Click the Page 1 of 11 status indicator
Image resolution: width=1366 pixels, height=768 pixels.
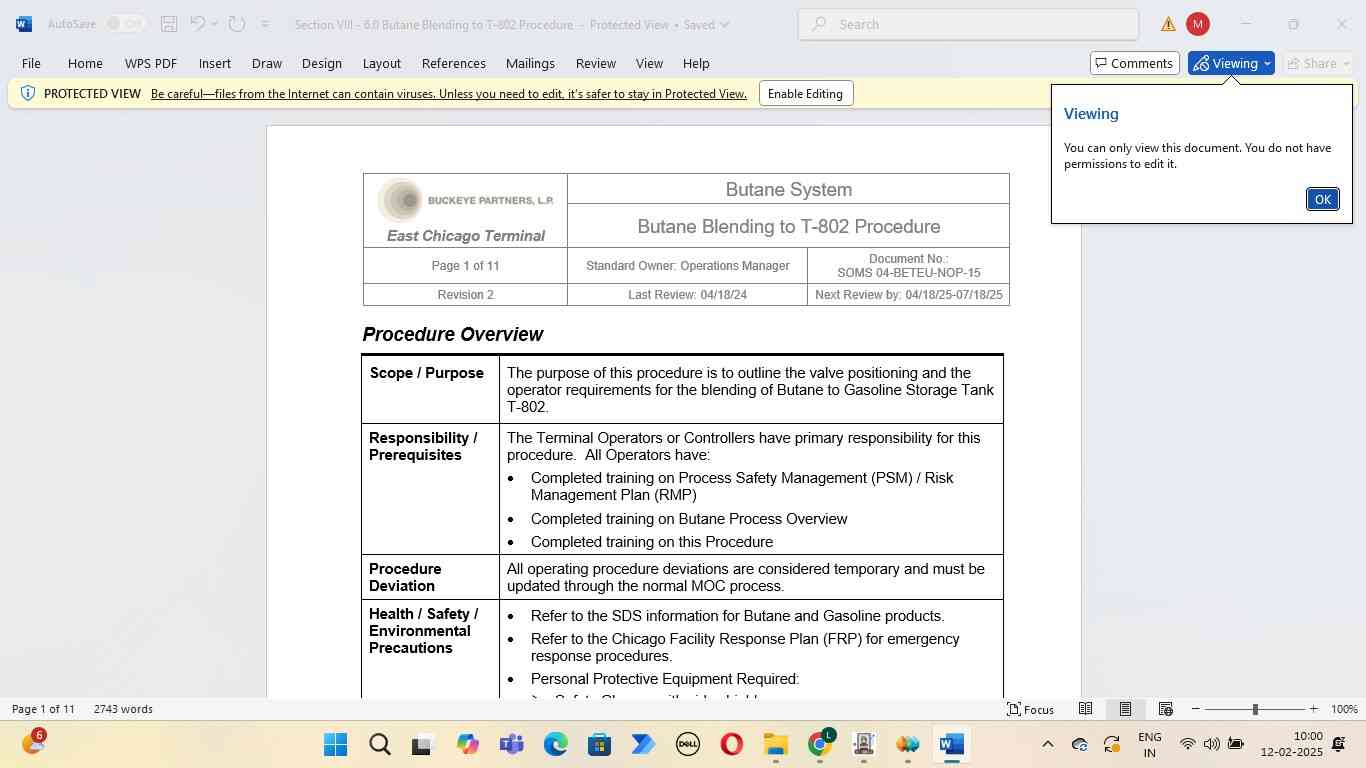tap(43, 709)
